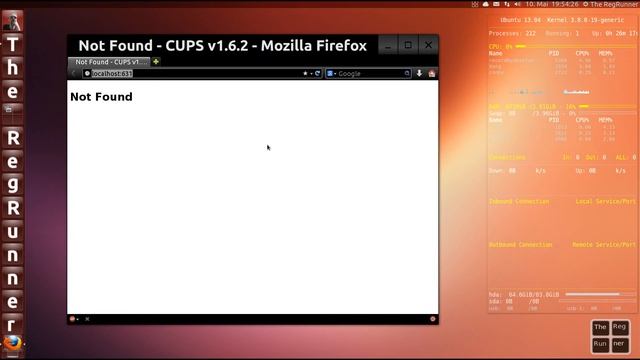Open a new tab with the plus button
This screenshot has height=360, width=640.
coord(156,62)
